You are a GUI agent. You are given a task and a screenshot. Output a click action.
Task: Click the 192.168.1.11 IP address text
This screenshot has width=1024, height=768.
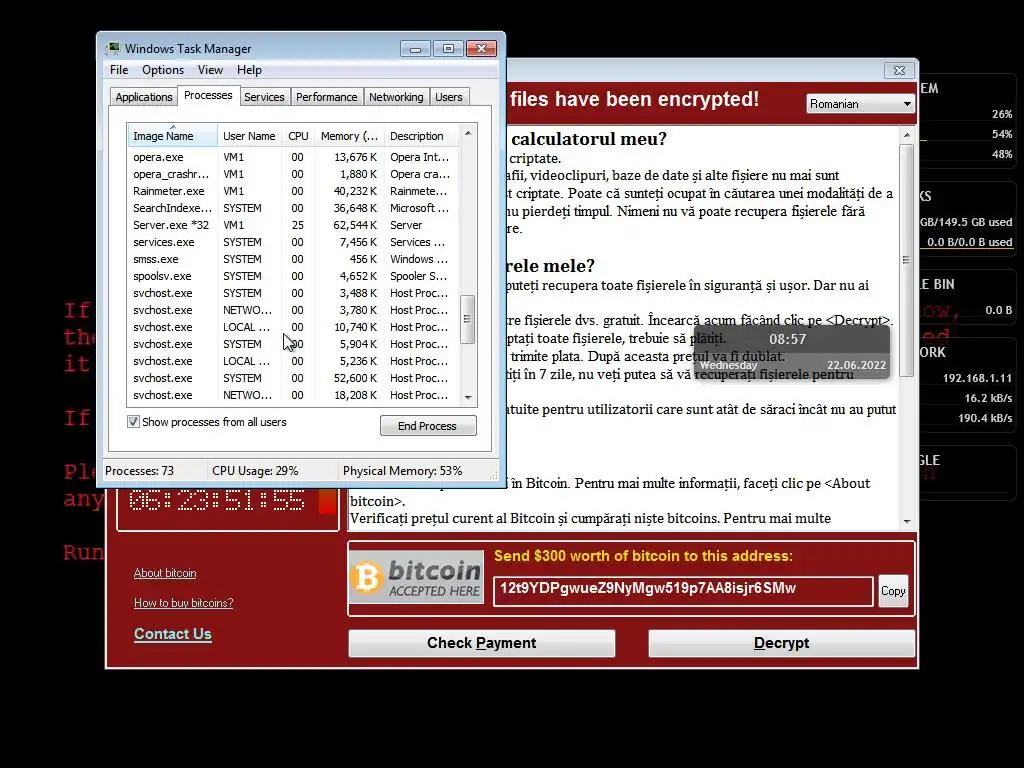(977, 377)
